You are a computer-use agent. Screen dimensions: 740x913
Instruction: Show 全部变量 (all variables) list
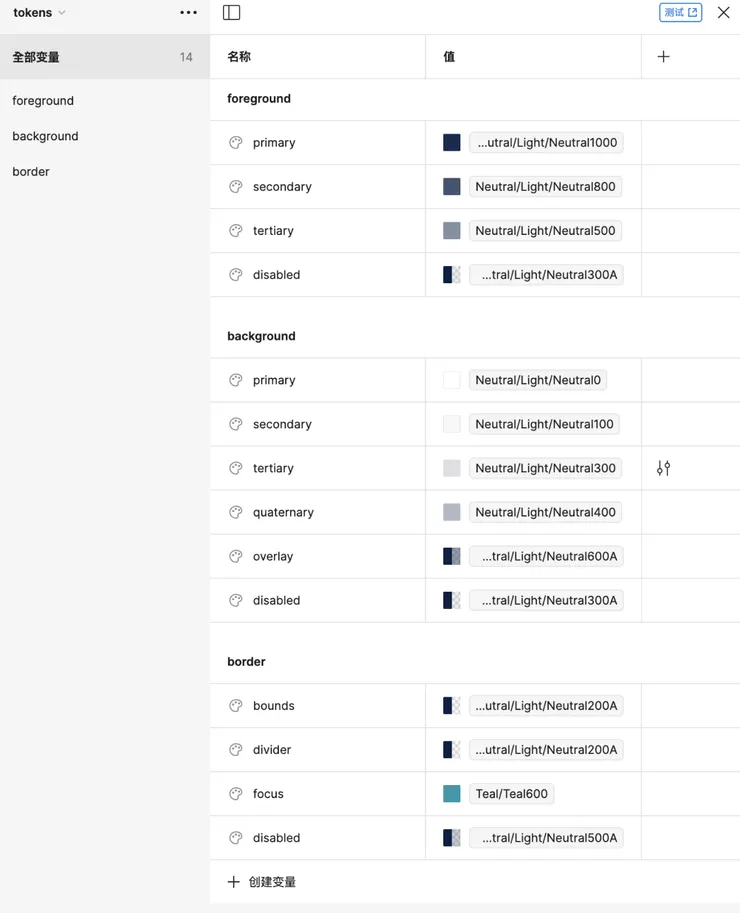coord(36,57)
